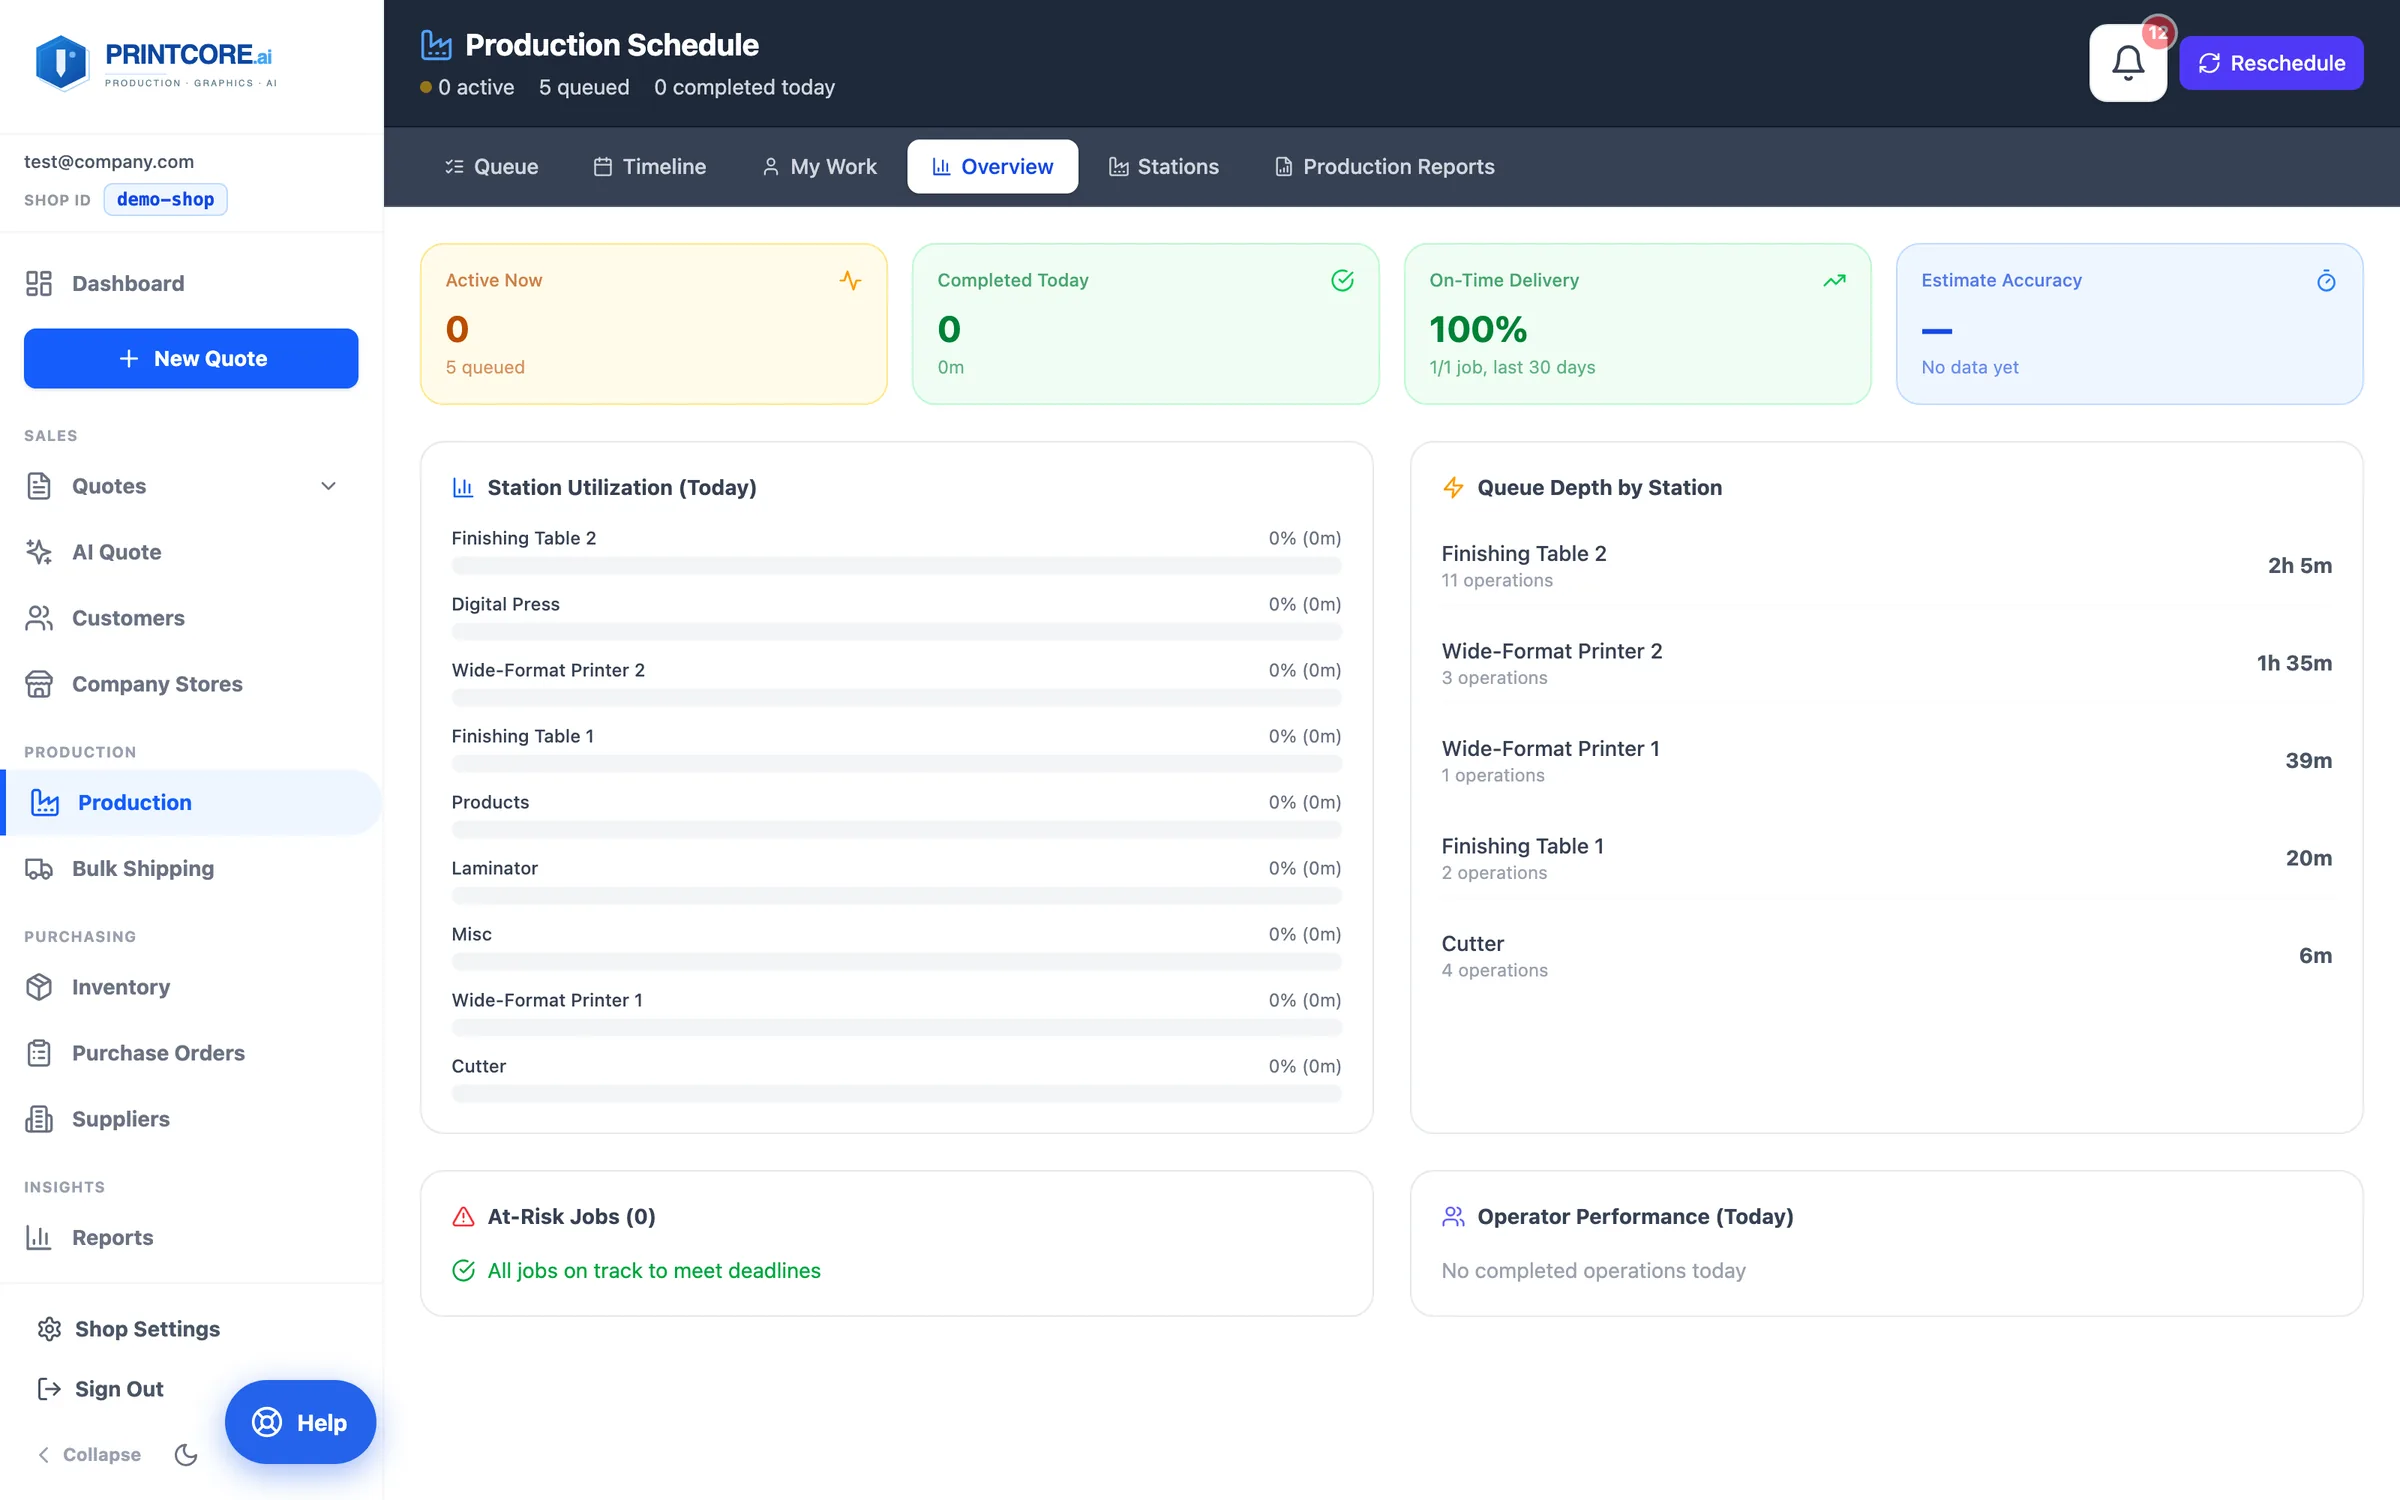
Task: Open Suppliers building icon
Action: tap(39, 1119)
